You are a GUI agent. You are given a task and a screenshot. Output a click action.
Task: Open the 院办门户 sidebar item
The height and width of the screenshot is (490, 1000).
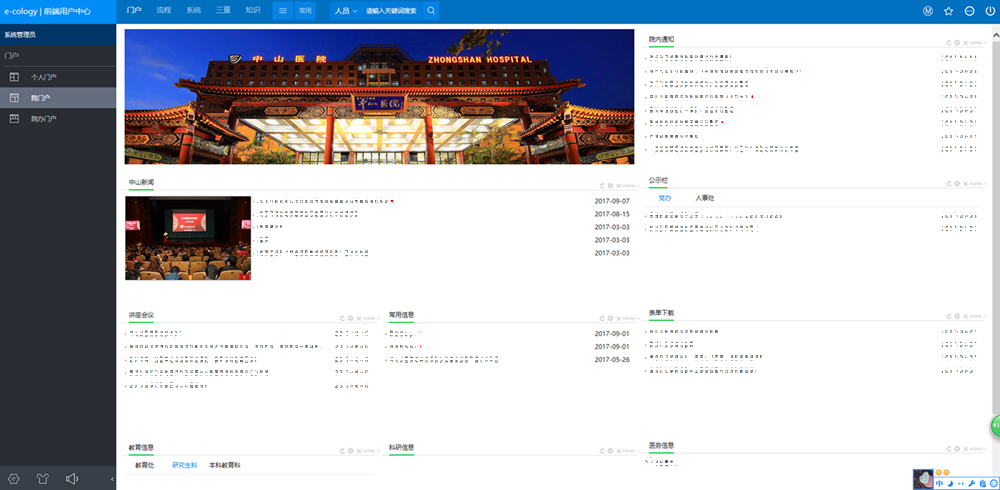pos(58,119)
